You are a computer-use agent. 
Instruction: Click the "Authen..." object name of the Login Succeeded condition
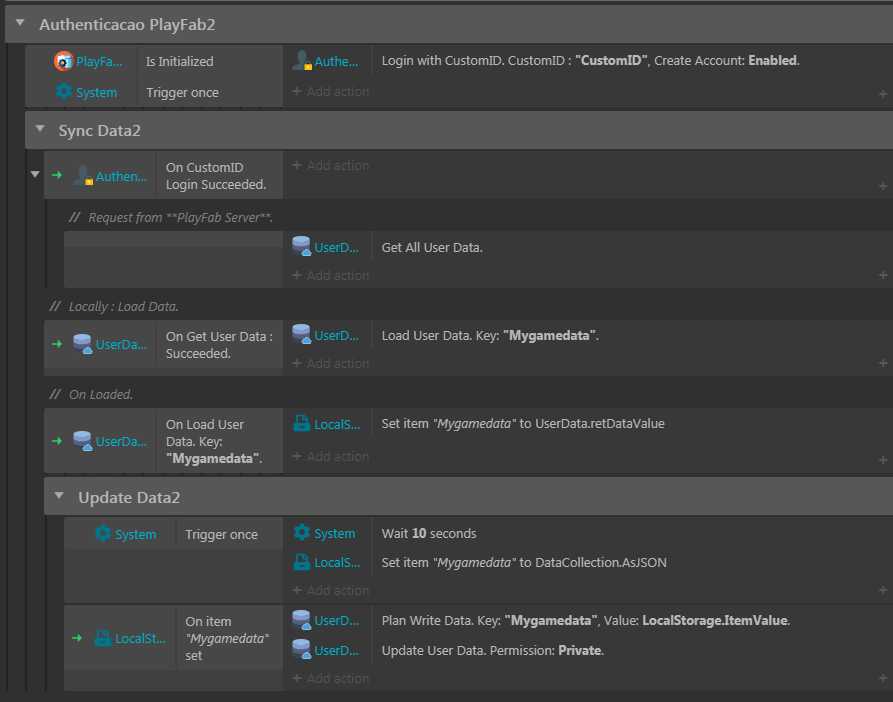[121, 176]
